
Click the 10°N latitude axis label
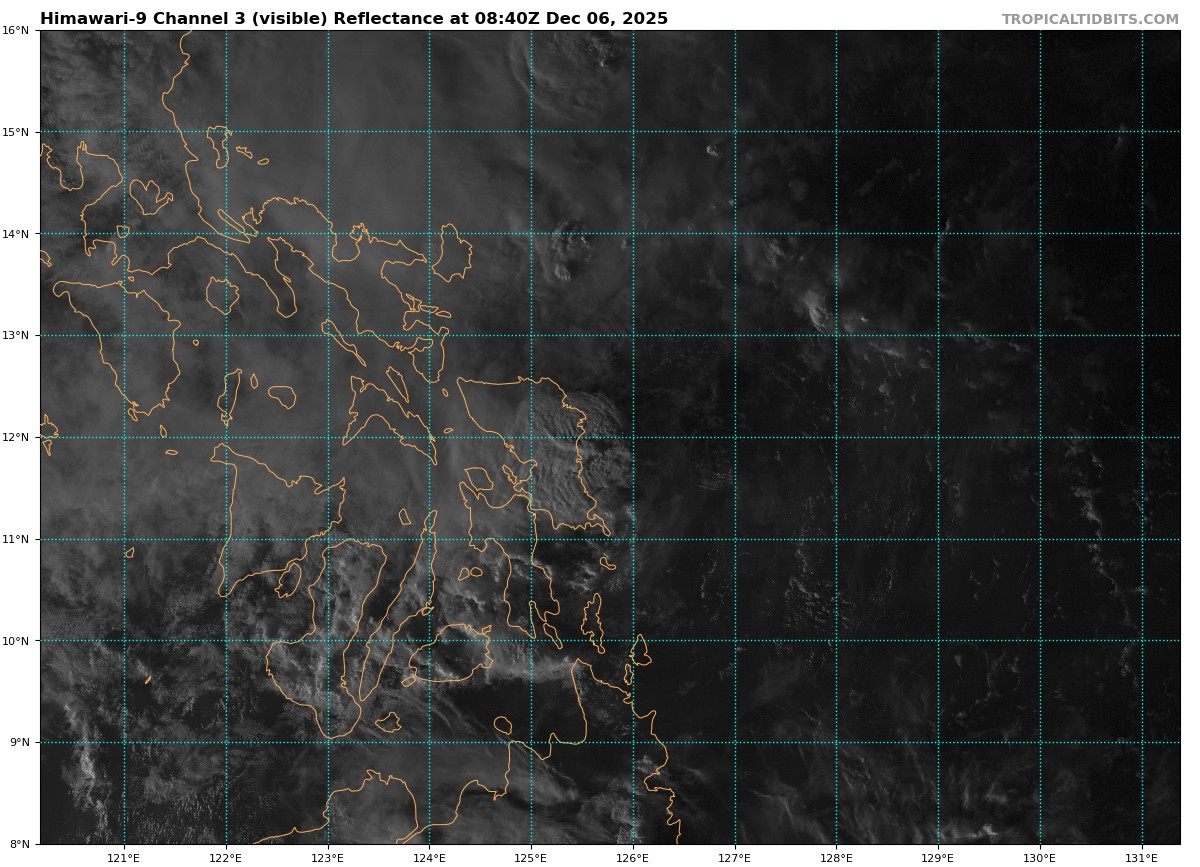(15, 641)
